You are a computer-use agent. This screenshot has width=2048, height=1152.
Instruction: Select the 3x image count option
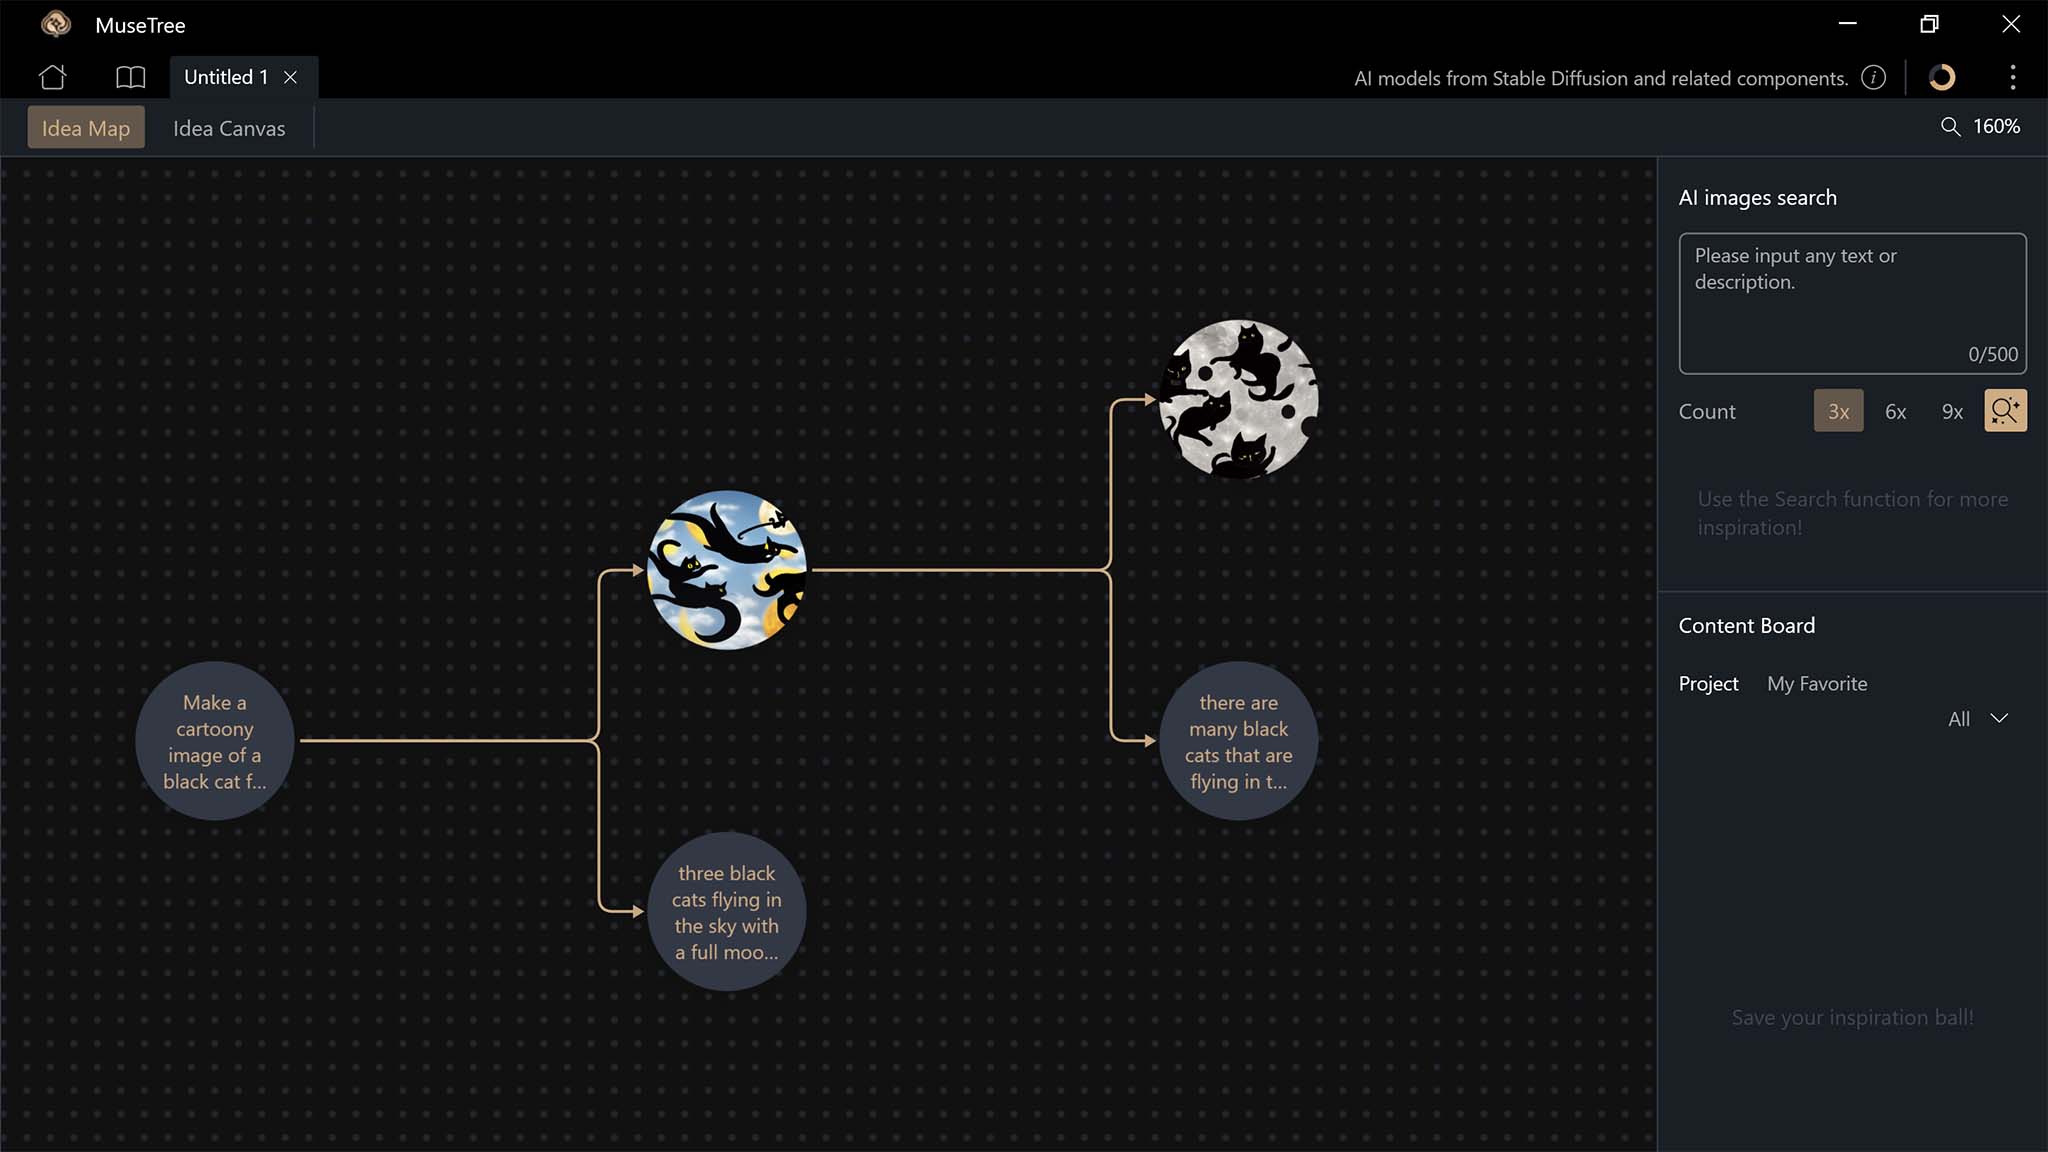[x=1838, y=411]
